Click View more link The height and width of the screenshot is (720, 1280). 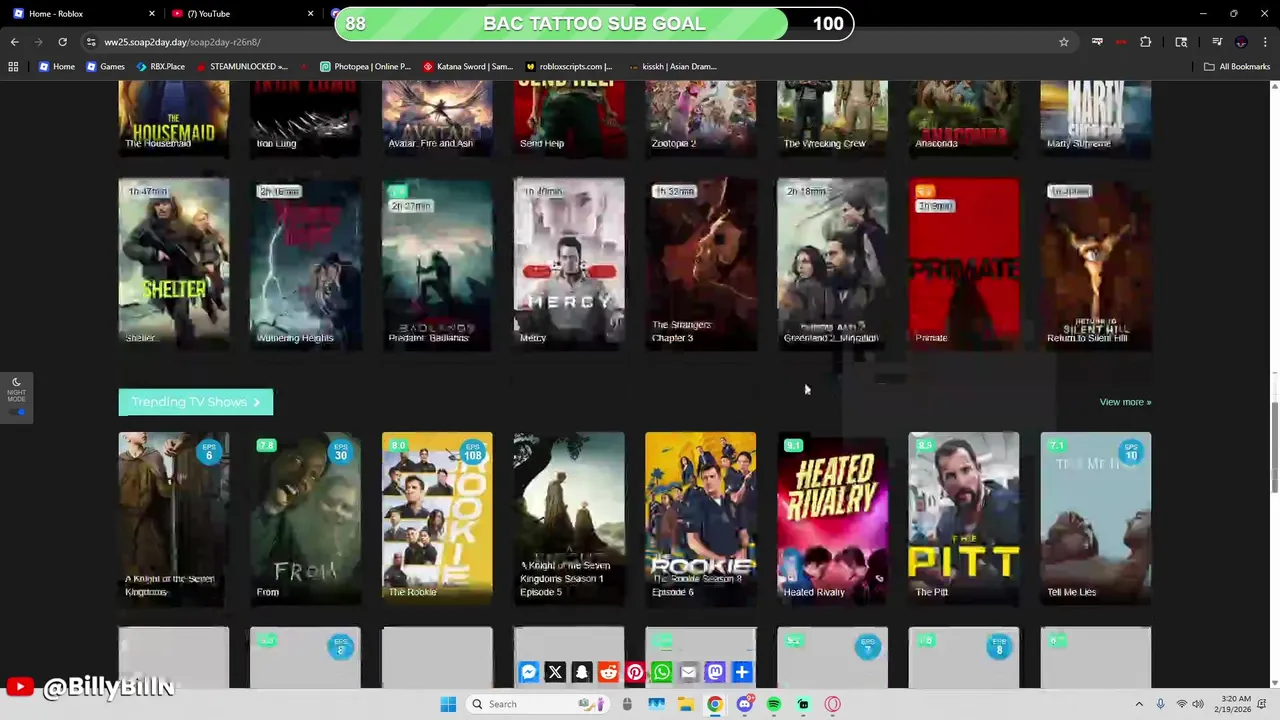click(x=1125, y=402)
